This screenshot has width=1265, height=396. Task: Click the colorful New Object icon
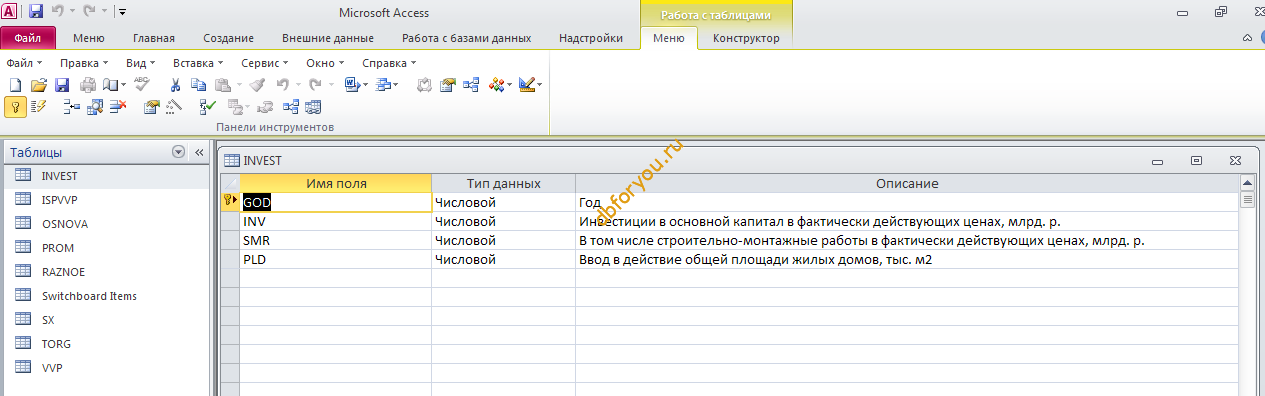click(x=497, y=85)
